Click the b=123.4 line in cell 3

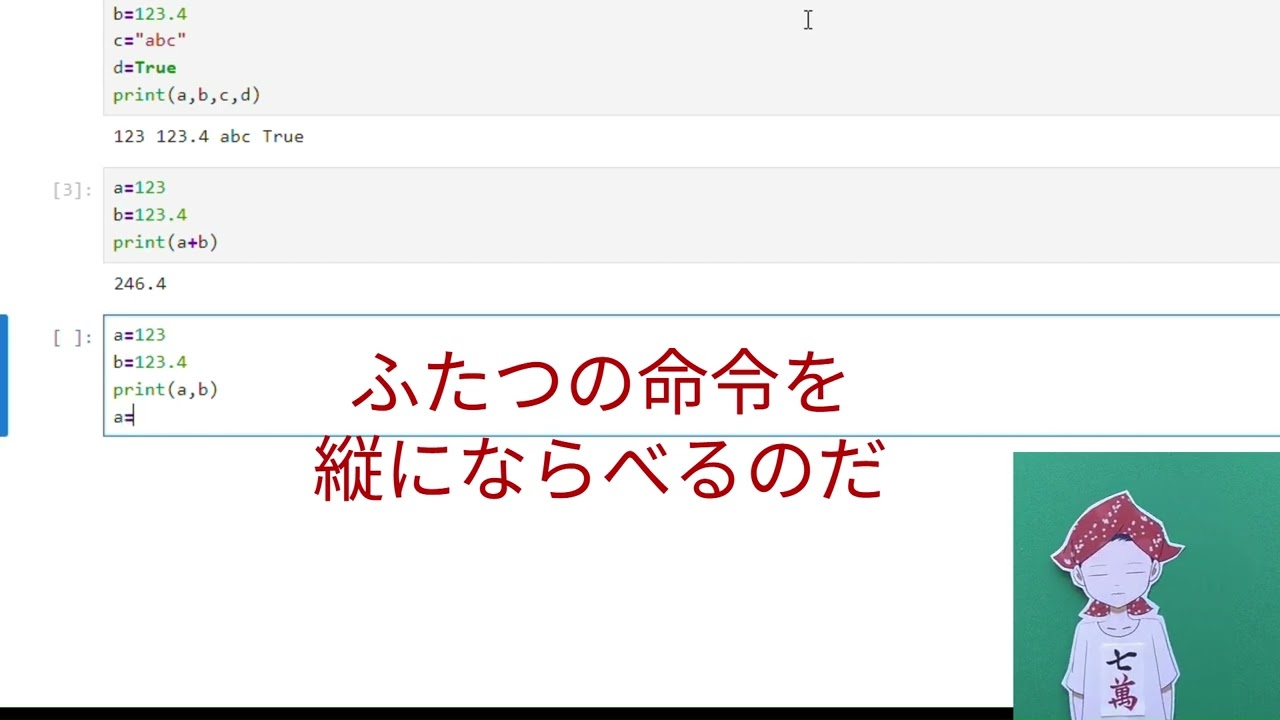150,215
